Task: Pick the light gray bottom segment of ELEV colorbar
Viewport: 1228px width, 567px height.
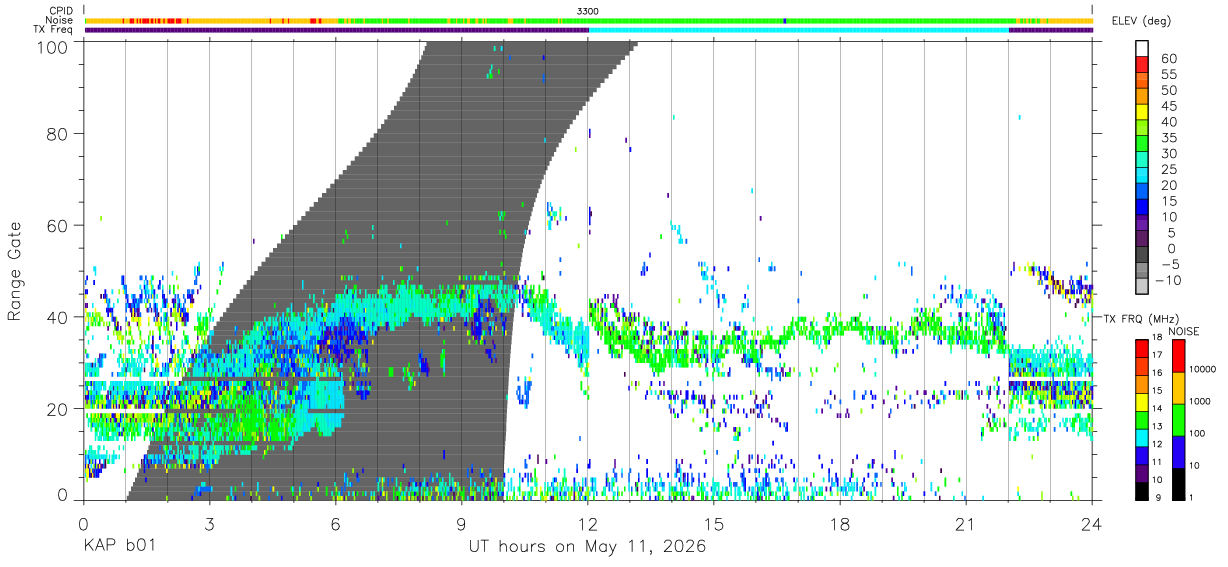Action: click(1142, 287)
